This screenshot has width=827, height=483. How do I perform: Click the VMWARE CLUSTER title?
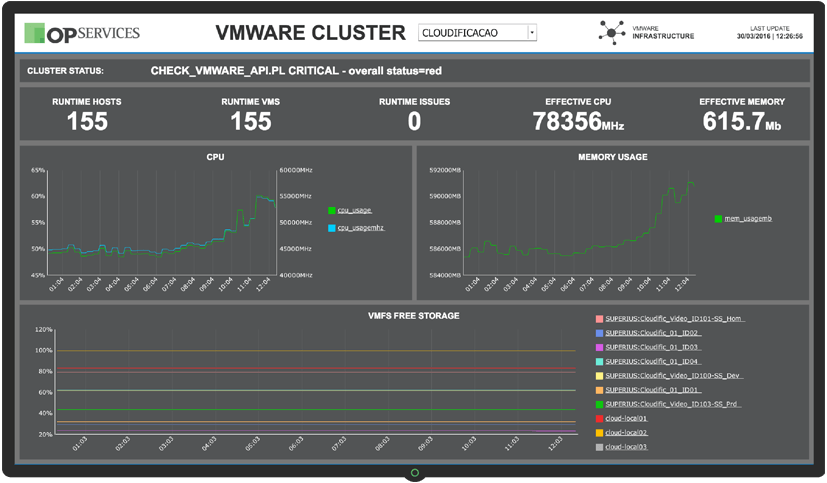tap(311, 33)
